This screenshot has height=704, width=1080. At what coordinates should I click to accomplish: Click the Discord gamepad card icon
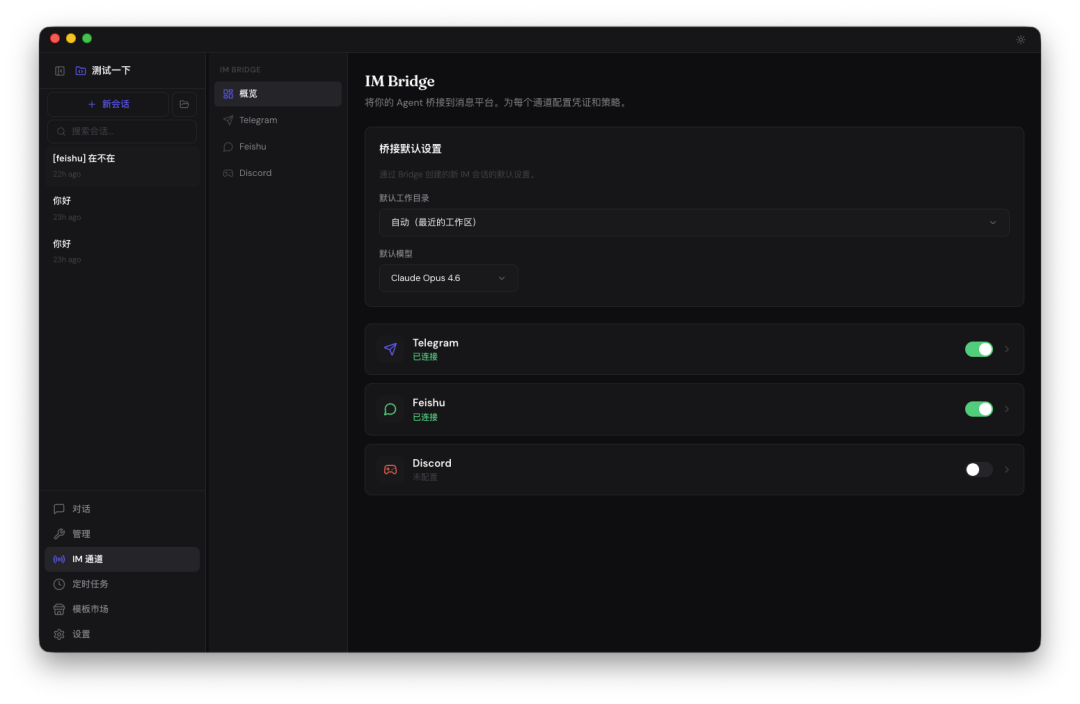(x=390, y=469)
